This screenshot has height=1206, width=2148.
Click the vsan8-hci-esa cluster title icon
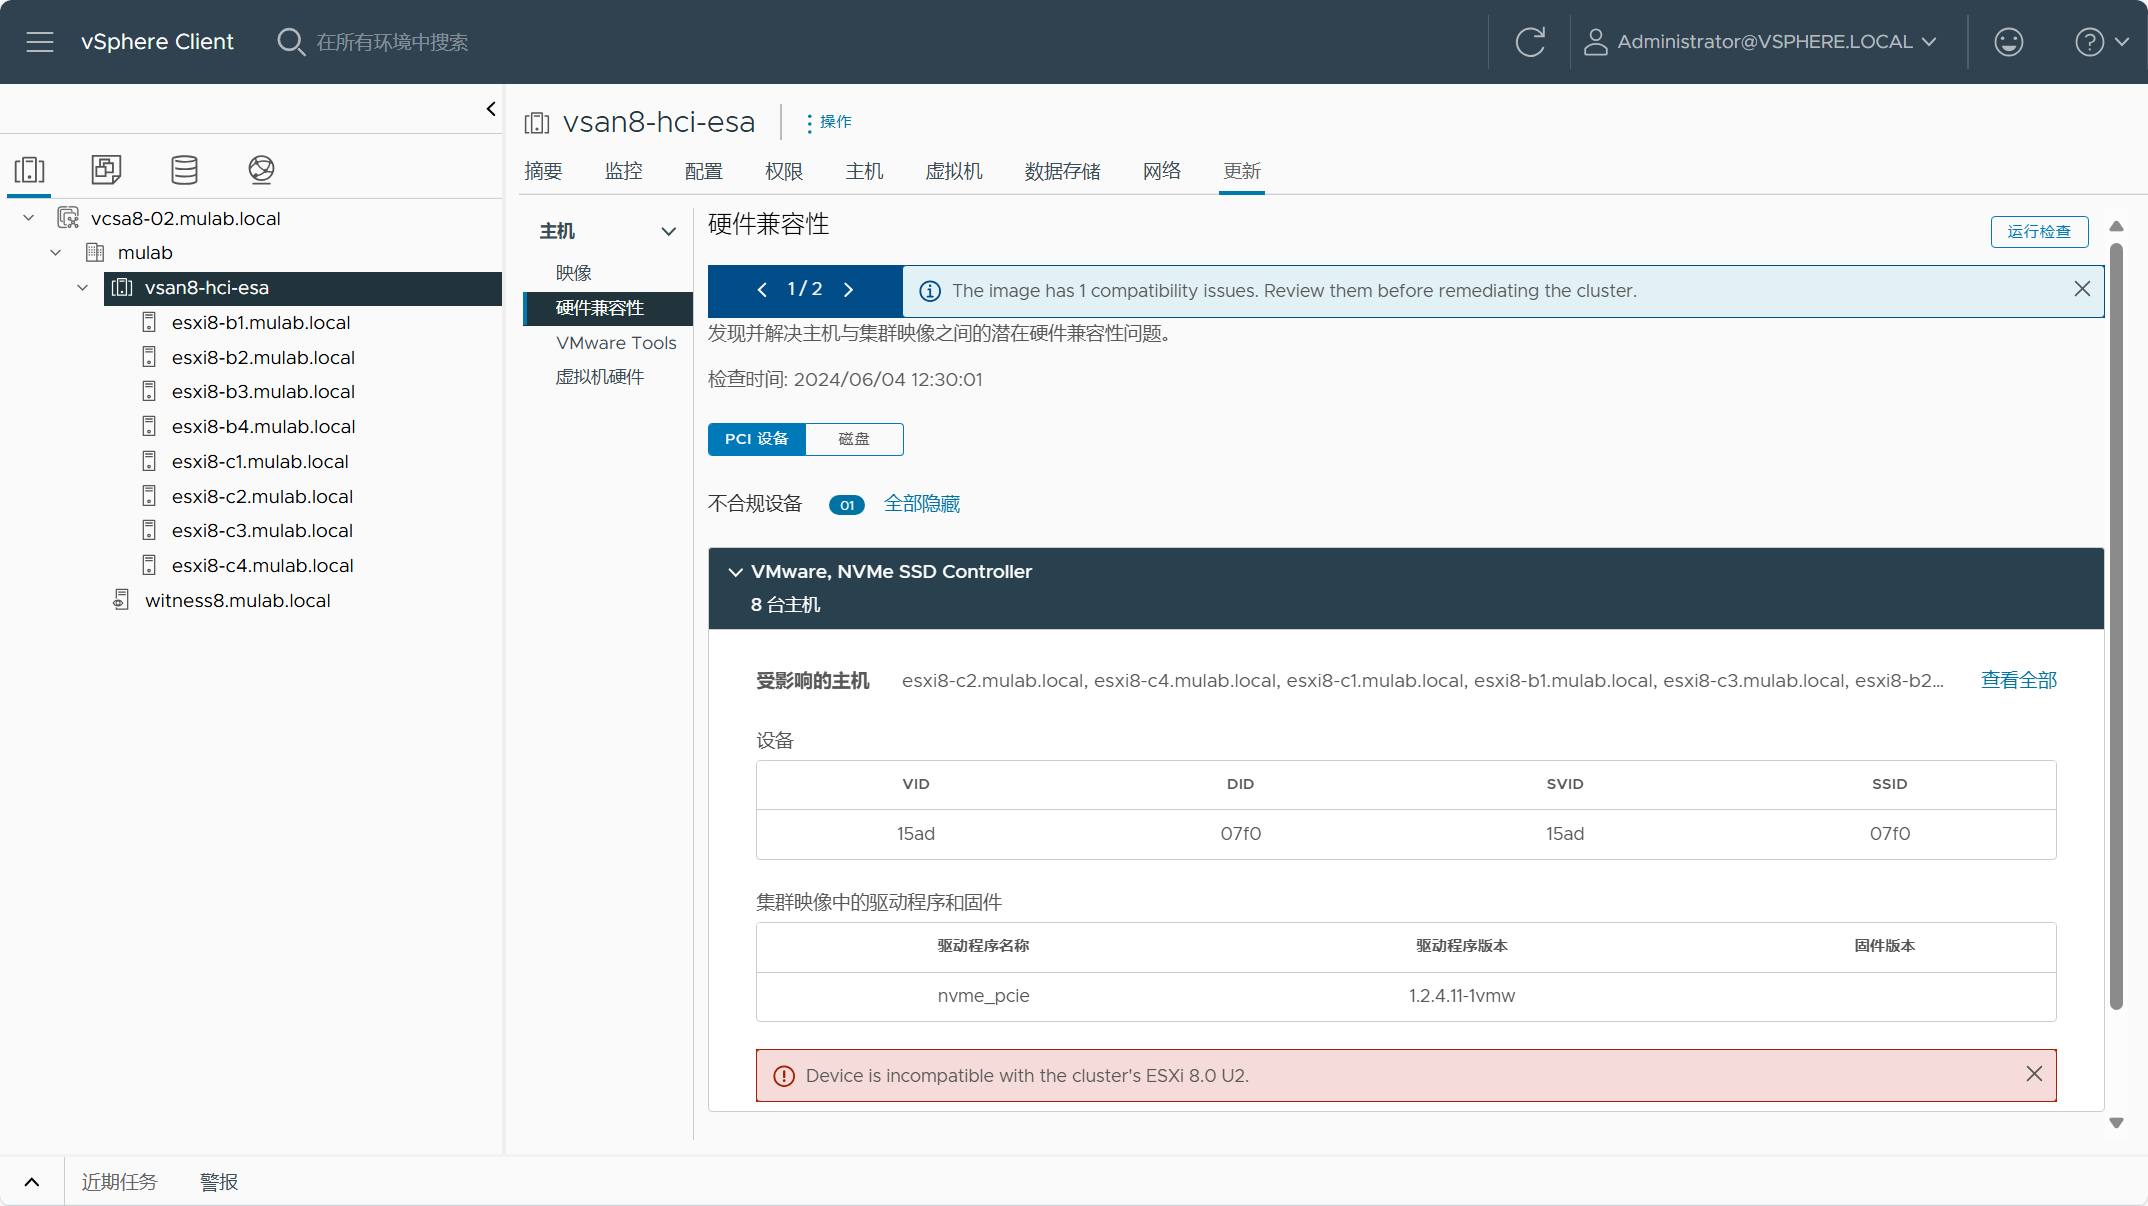tap(537, 123)
